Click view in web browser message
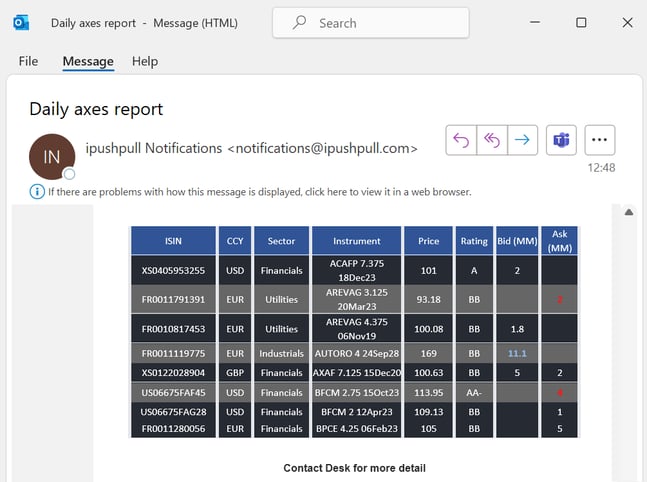The width and height of the screenshot is (647, 482). pyautogui.click(x=260, y=192)
